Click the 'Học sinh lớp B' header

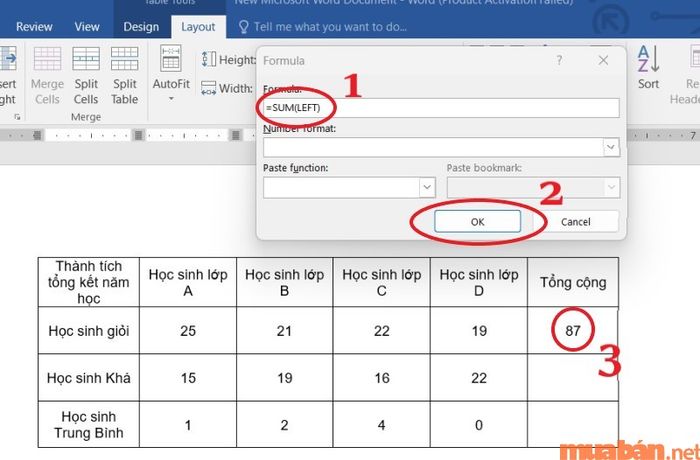(x=284, y=283)
